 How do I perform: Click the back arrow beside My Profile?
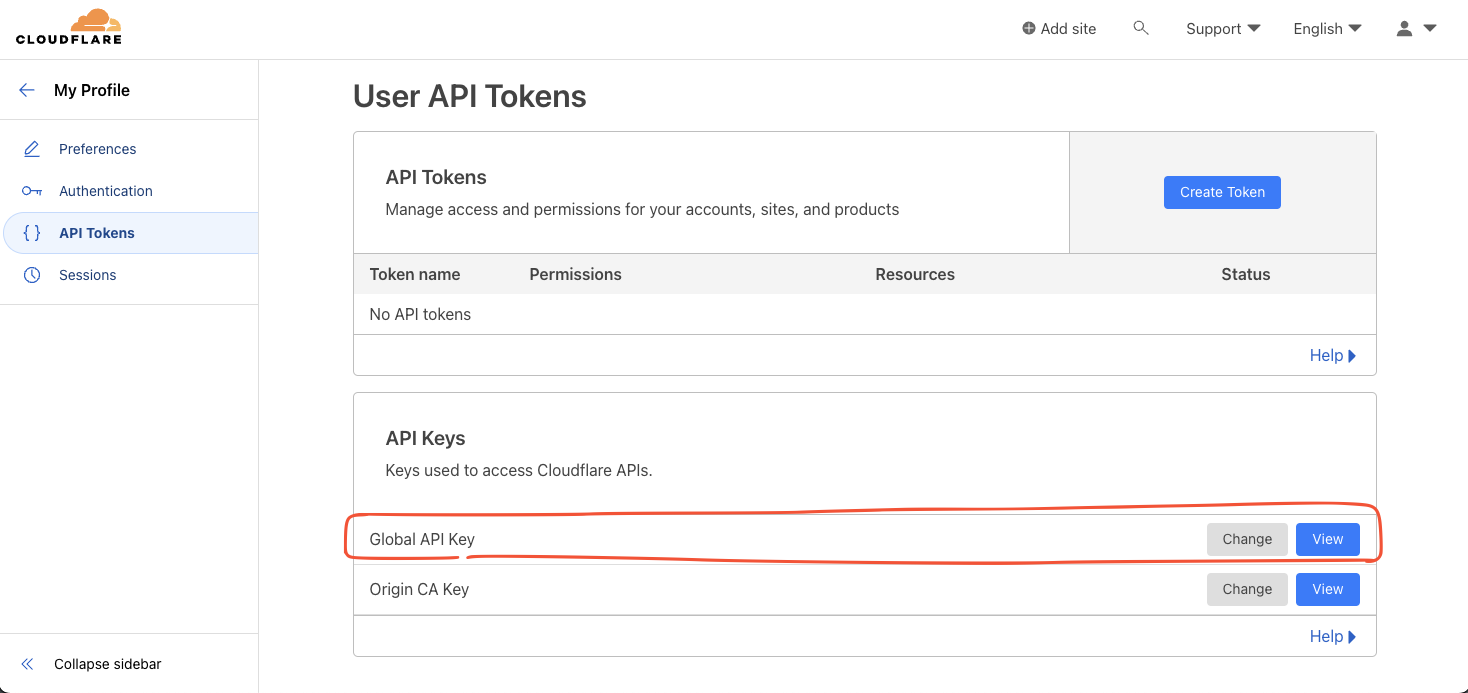click(x=27, y=90)
